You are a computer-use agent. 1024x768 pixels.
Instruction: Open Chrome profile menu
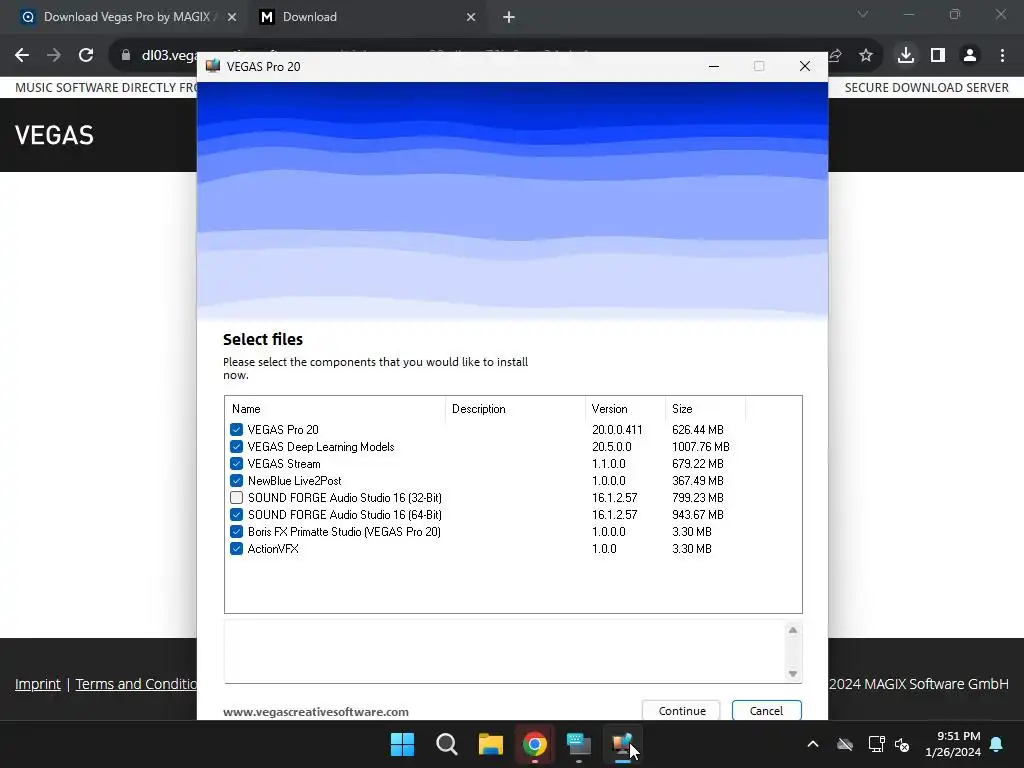click(970, 56)
